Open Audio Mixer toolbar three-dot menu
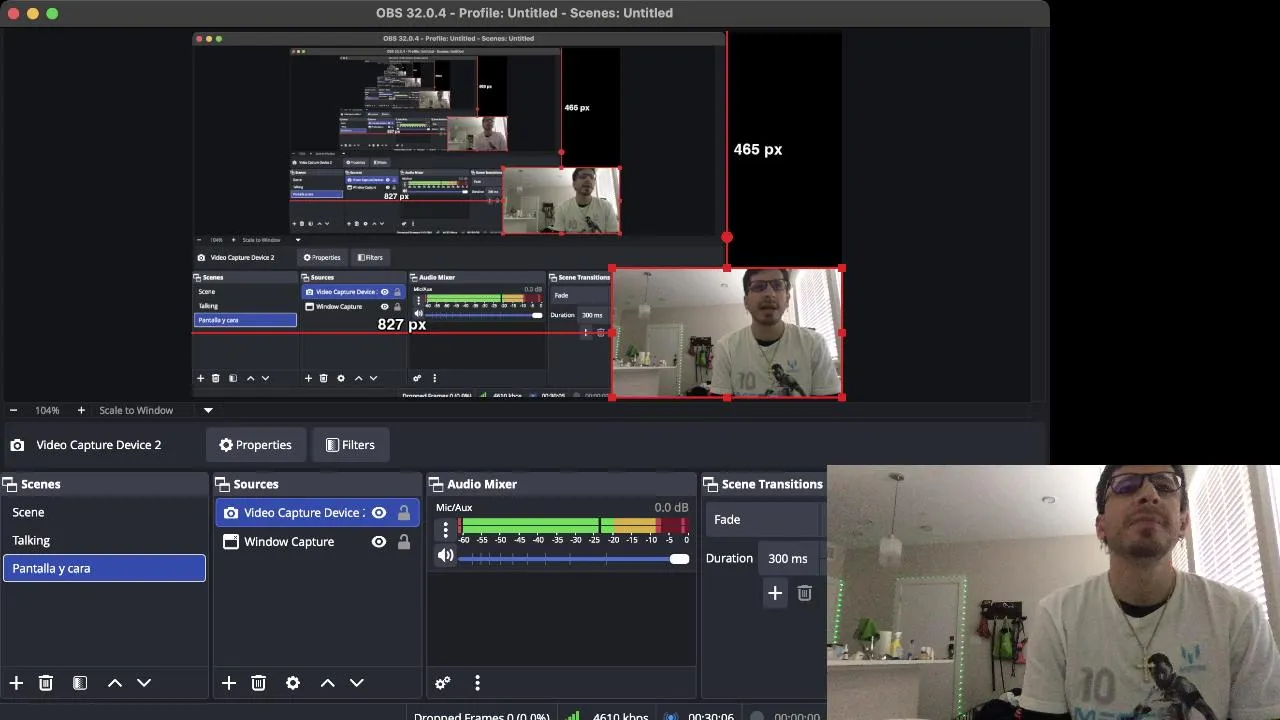This screenshot has height=720, width=1280. tap(477, 683)
